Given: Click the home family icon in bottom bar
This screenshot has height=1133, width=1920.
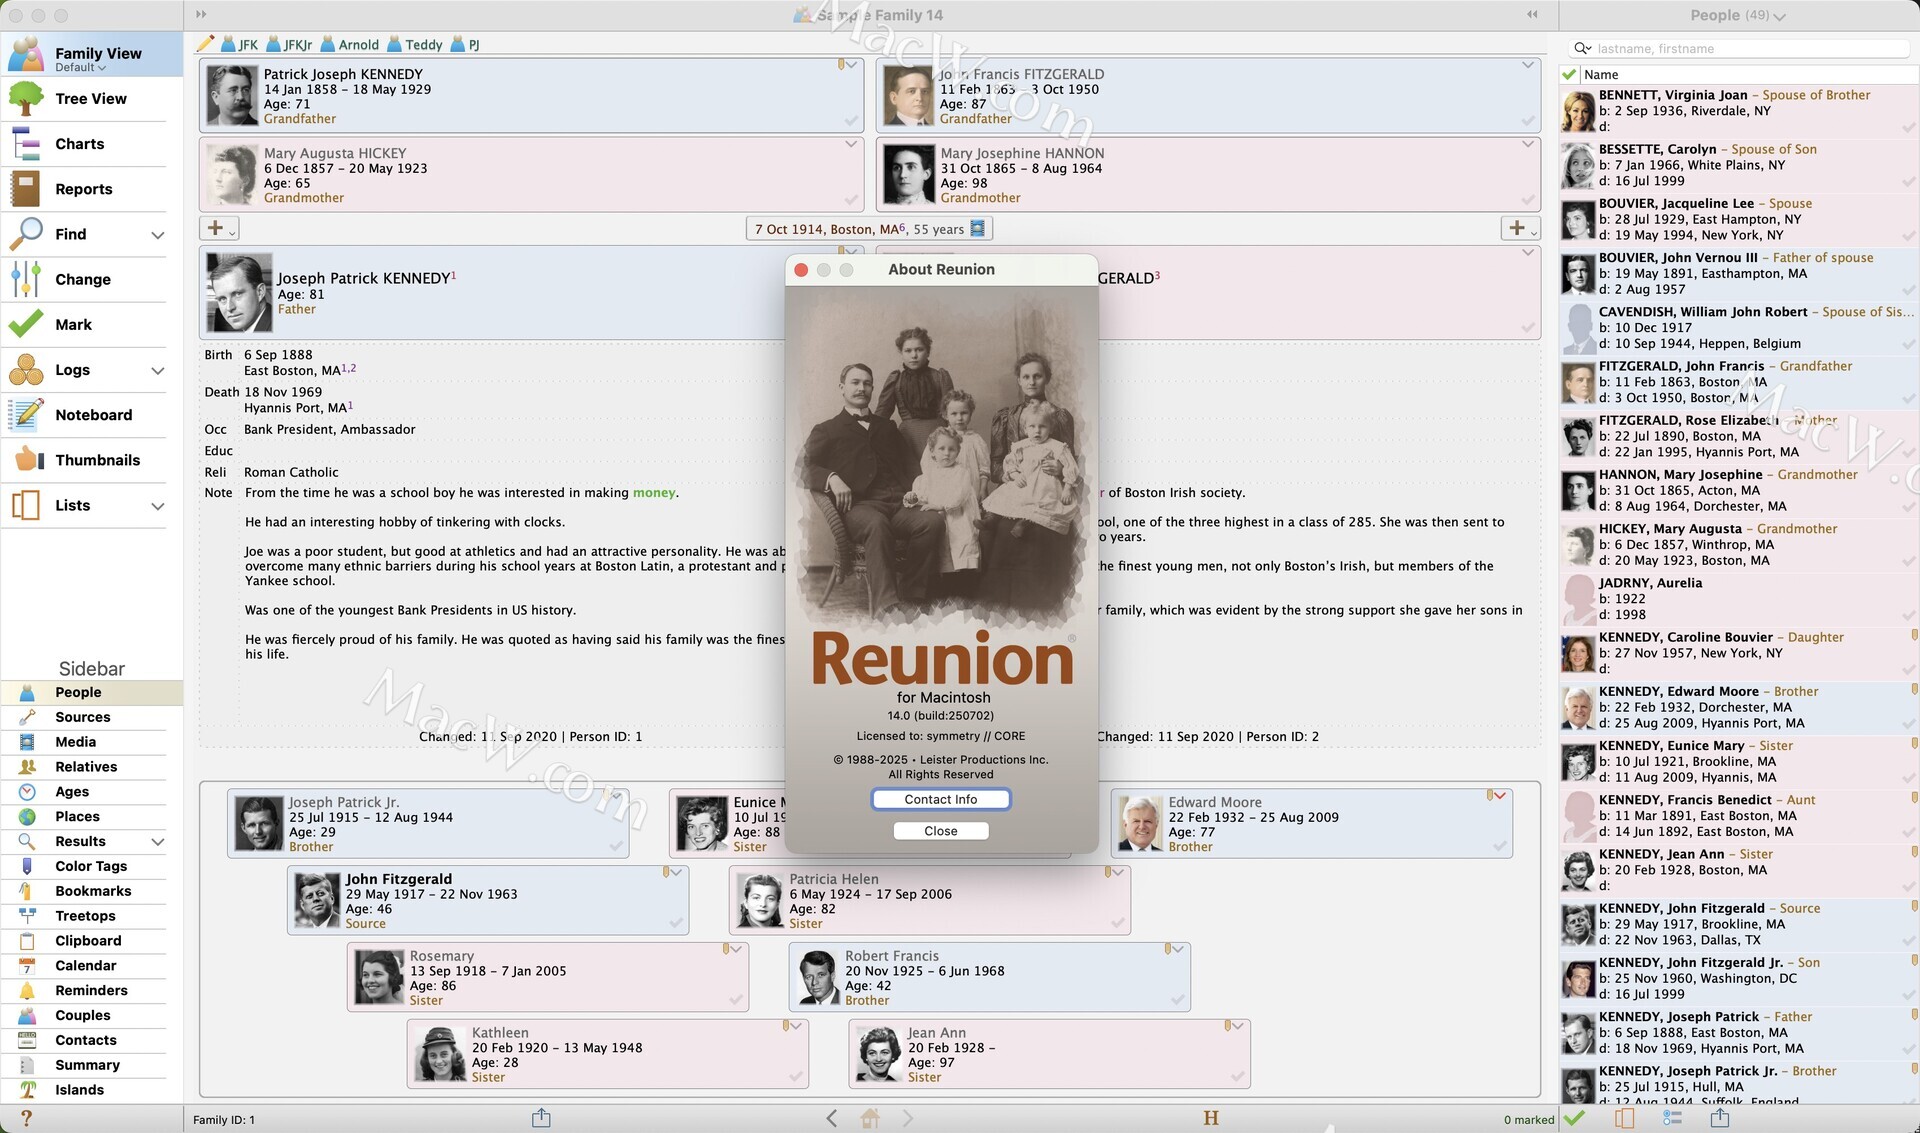Looking at the screenshot, I should pyautogui.click(x=870, y=1119).
